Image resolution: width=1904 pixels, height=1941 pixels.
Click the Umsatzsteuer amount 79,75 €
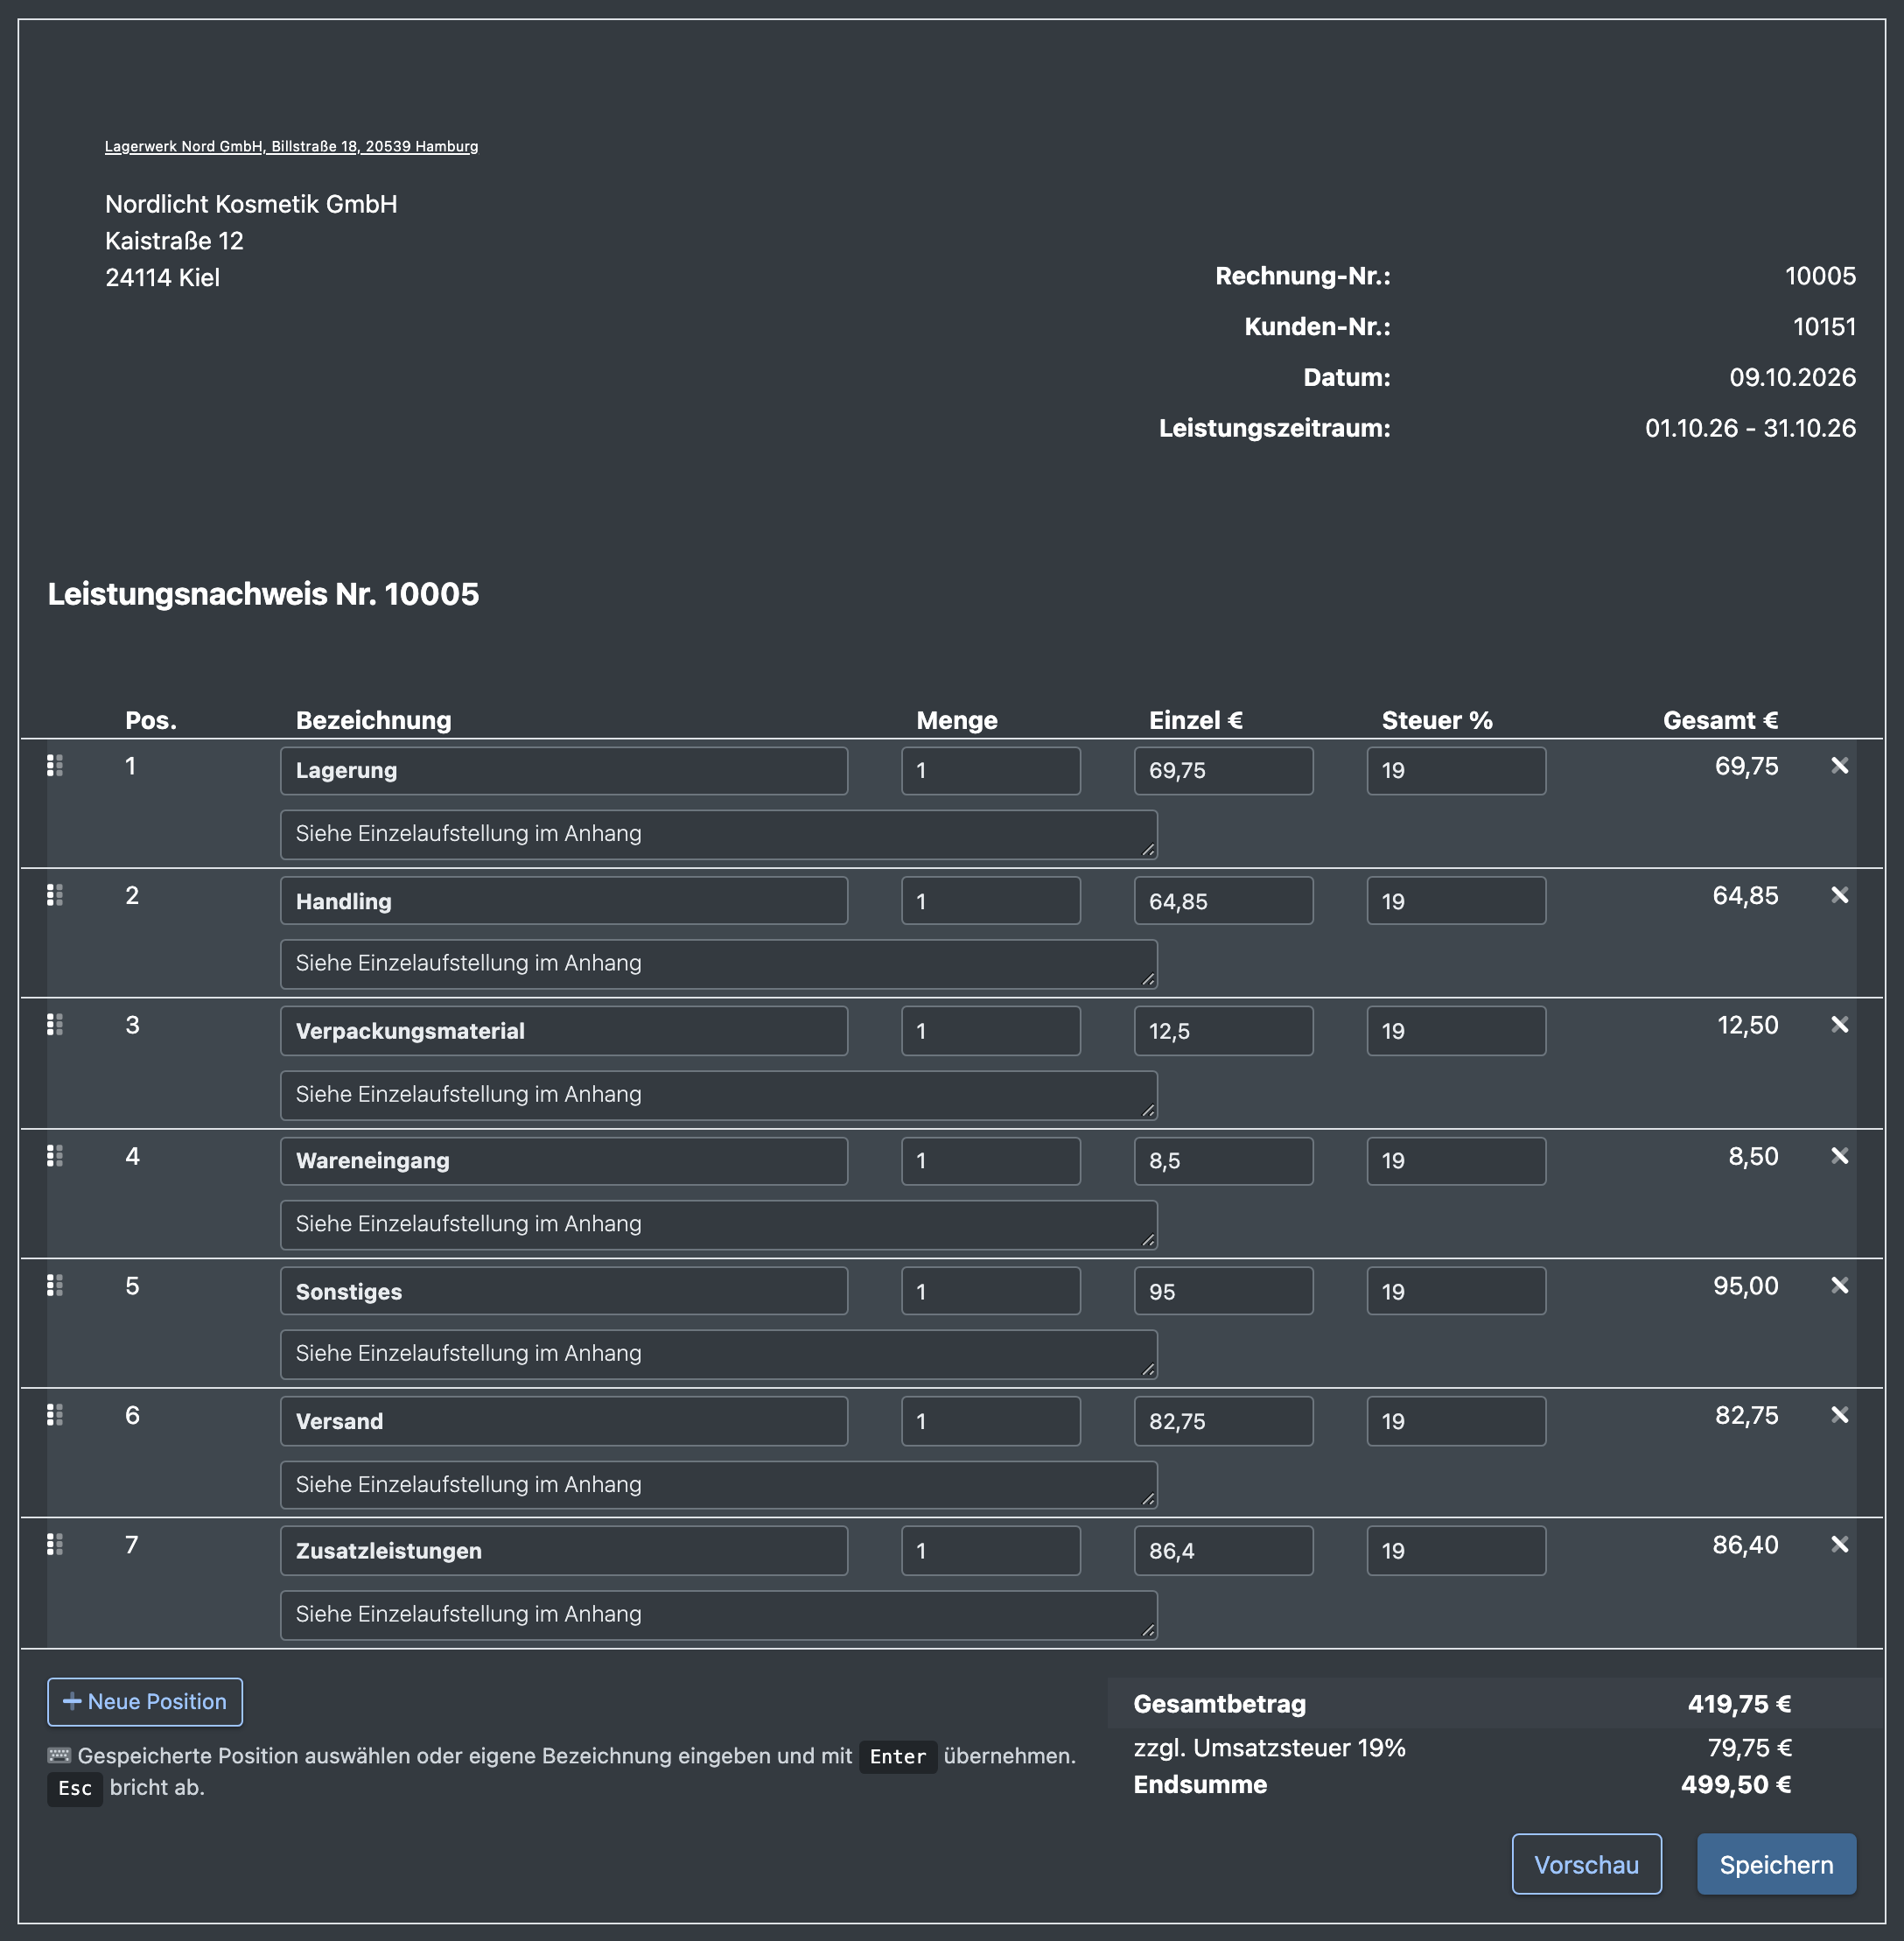[1749, 1748]
